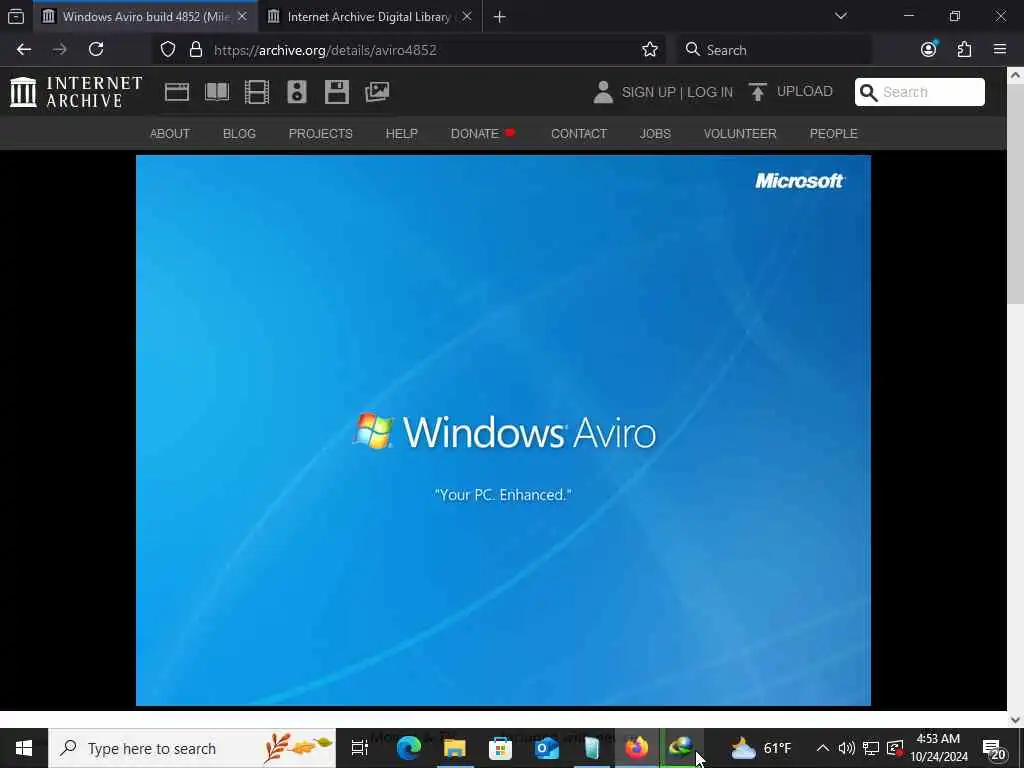Click the Upload arrow icon
This screenshot has width=1024, height=768.
click(758, 92)
